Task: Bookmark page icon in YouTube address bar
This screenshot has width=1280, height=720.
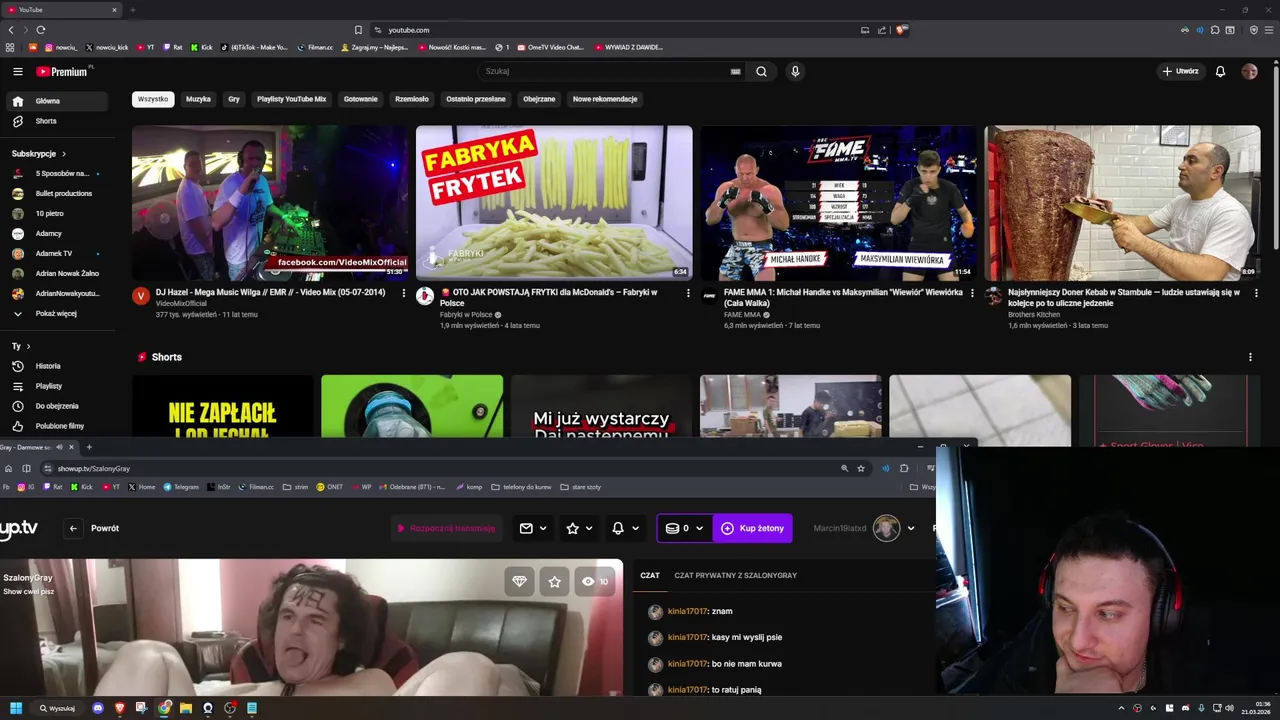Action: coord(358,30)
